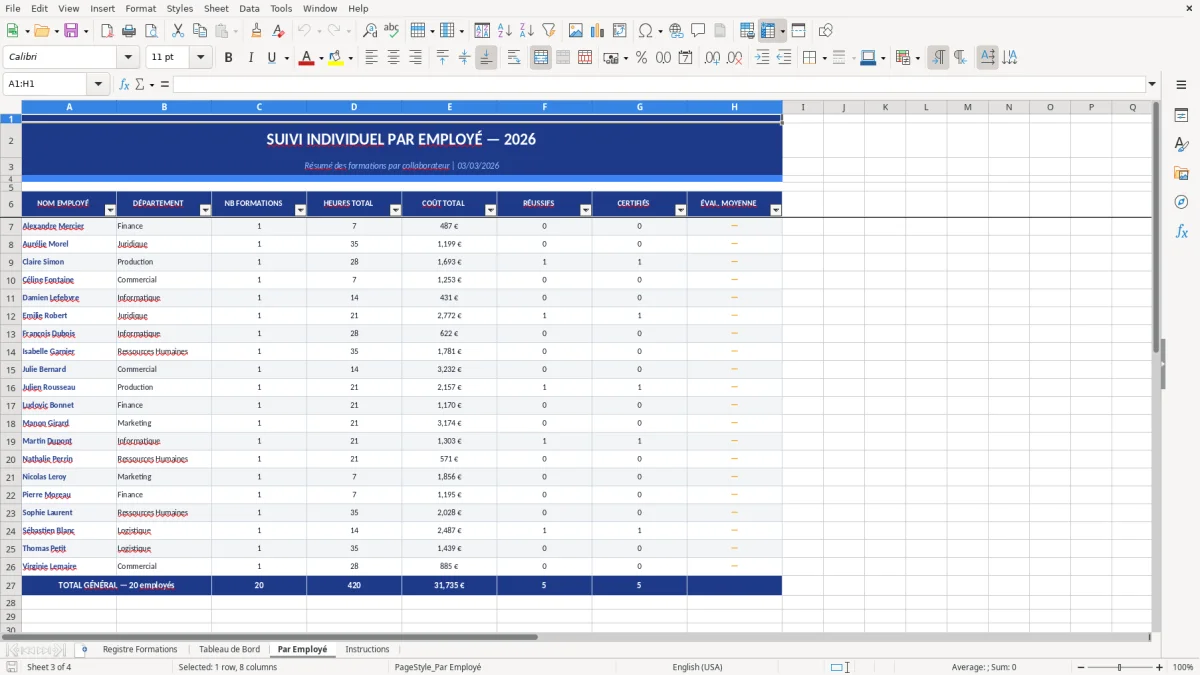Insert a special character
The height and width of the screenshot is (675, 1200).
647,29
